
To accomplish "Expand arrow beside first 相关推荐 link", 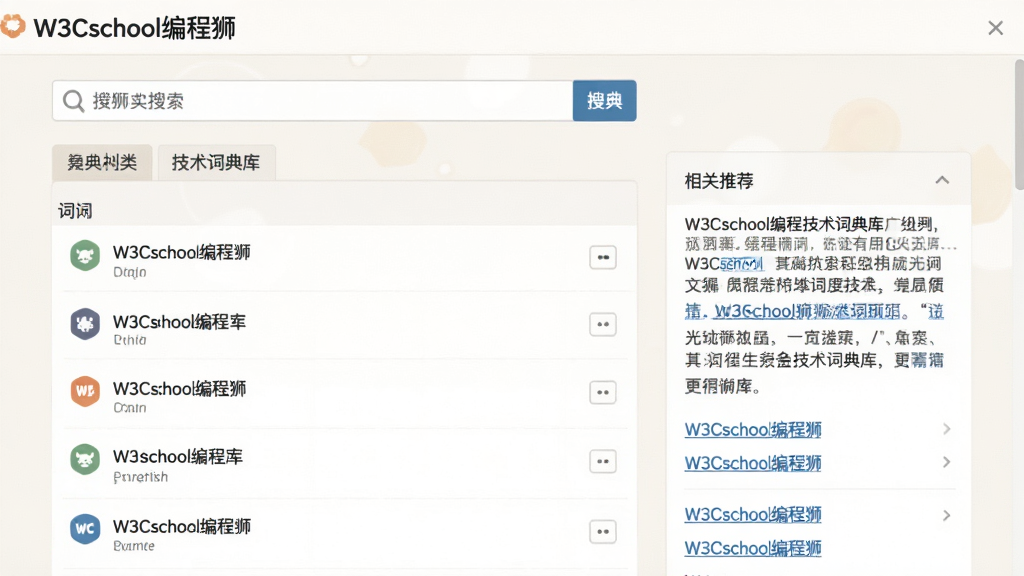I will (x=946, y=429).
